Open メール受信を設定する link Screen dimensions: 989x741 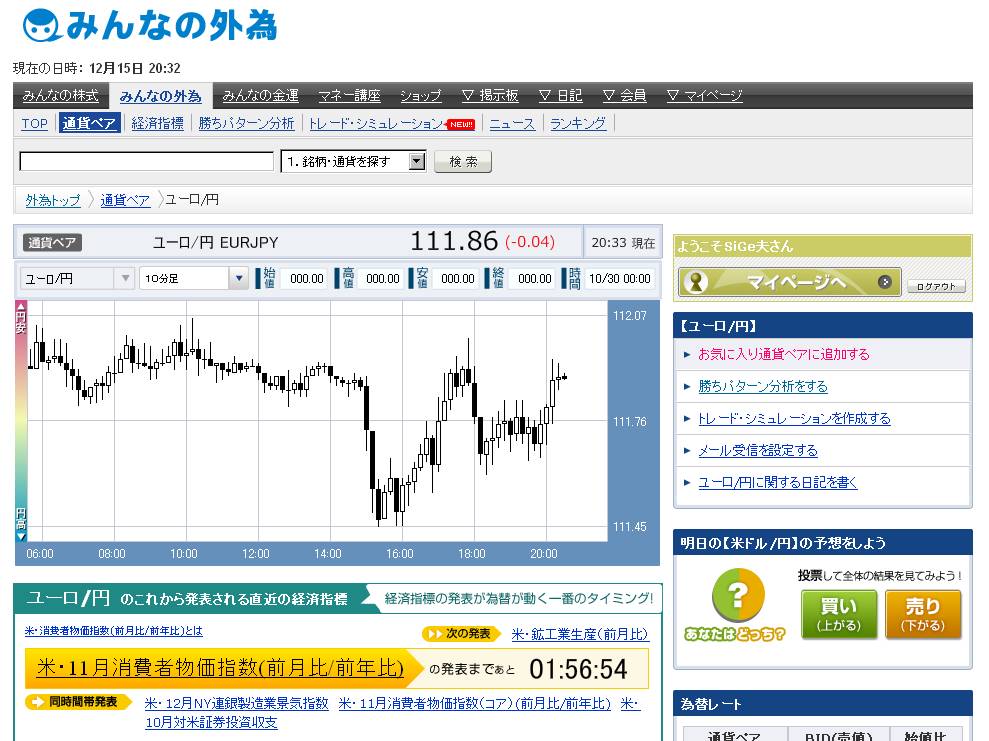(x=758, y=450)
